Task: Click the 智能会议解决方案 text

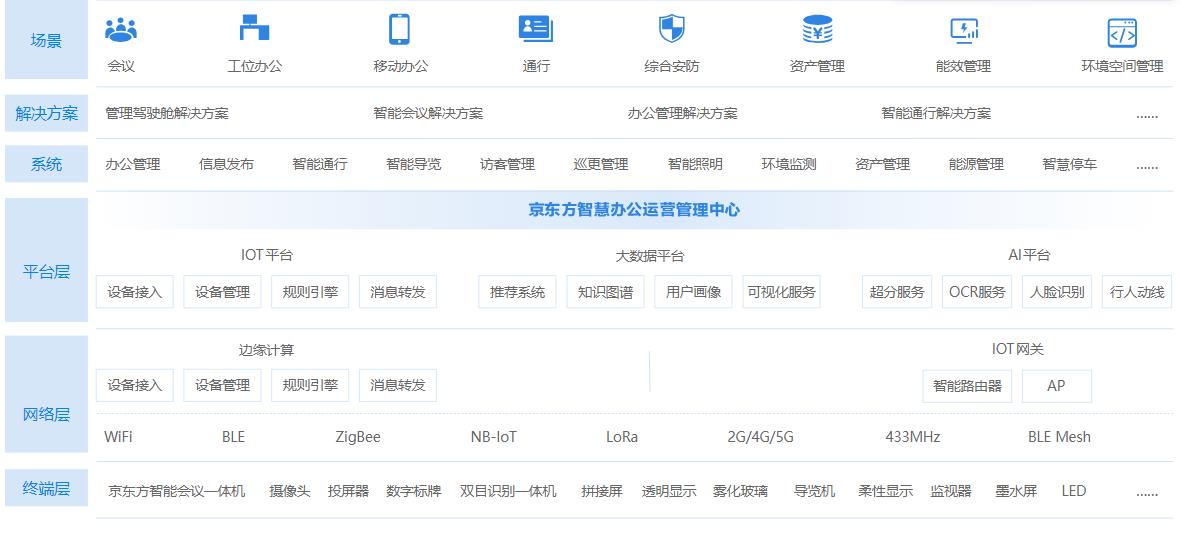Action: pyautogui.click(x=428, y=114)
